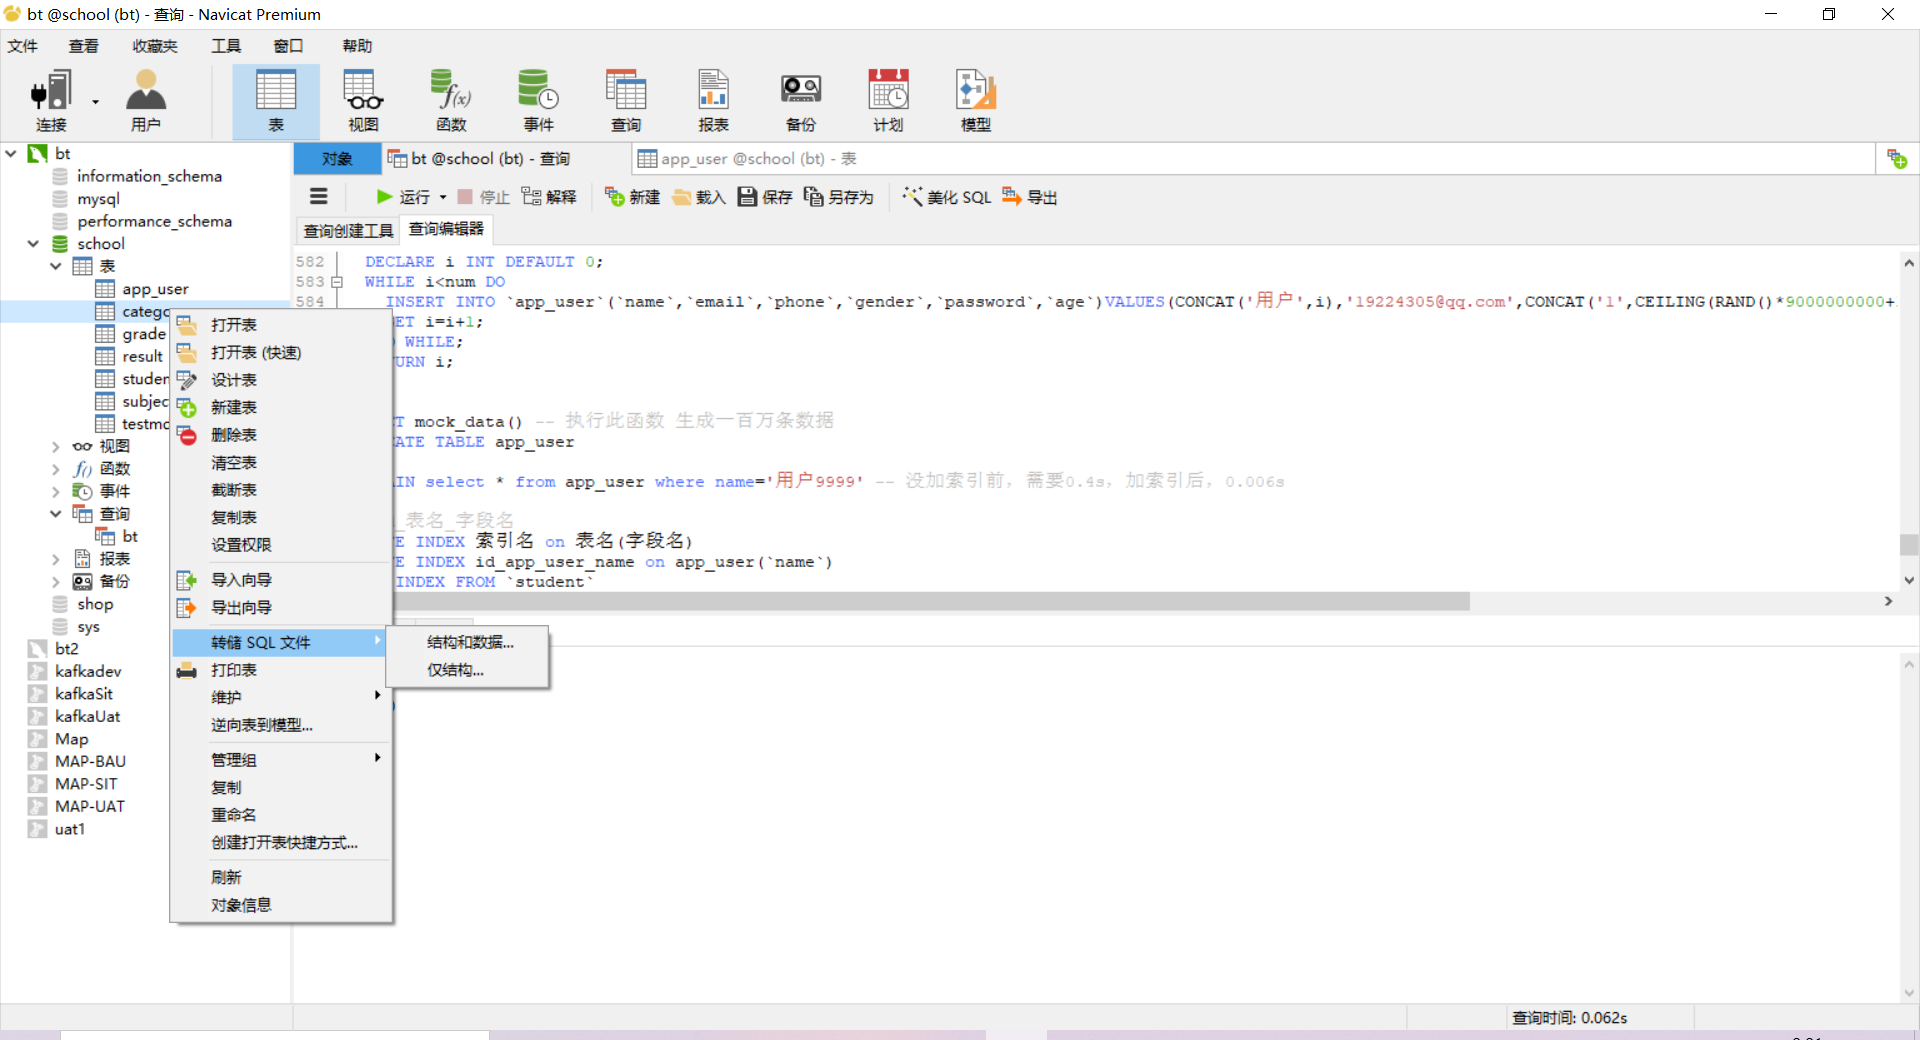Select 对象信息 in context menu
This screenshot has width=1920, height=1040.
(280, 905)
